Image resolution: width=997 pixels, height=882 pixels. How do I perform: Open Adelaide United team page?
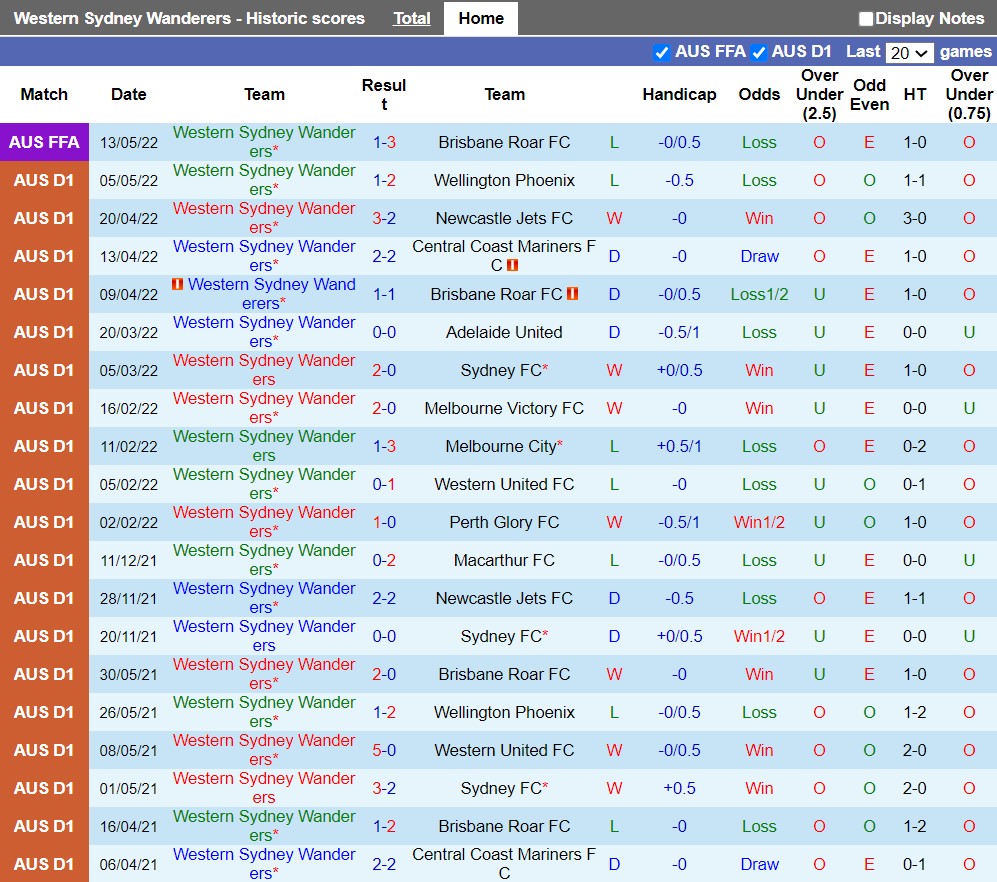pyautogui.click(x=504, y=332)
